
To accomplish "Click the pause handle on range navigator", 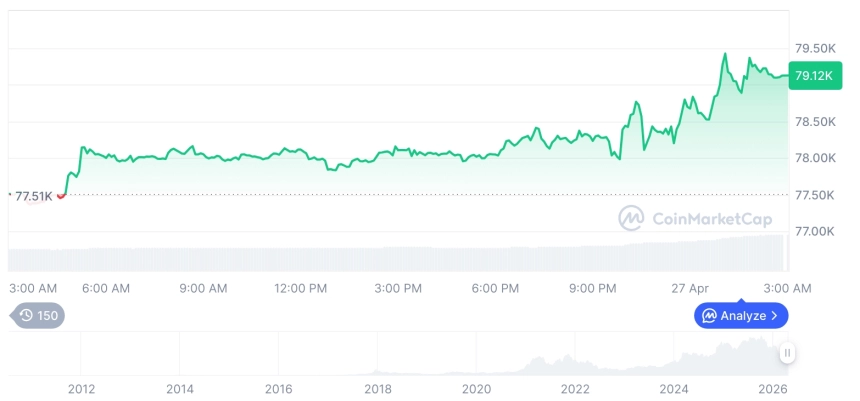I will (788, 353).
